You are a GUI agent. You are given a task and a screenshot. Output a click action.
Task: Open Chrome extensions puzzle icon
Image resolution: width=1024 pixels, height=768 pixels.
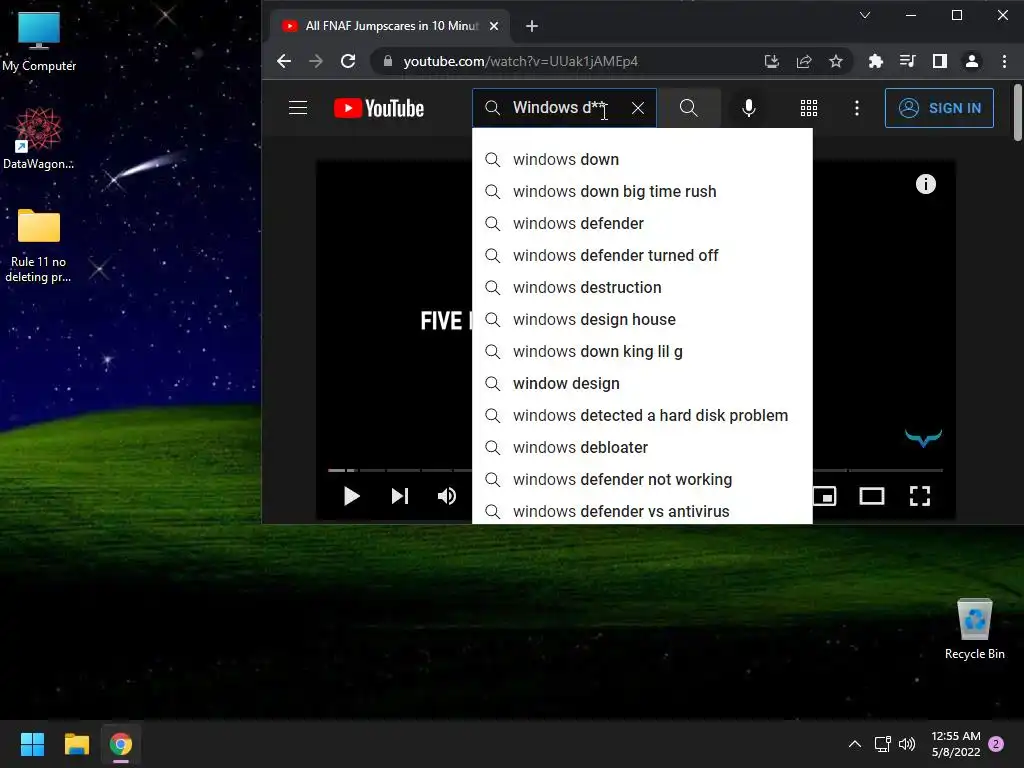(x=876, y=61)
